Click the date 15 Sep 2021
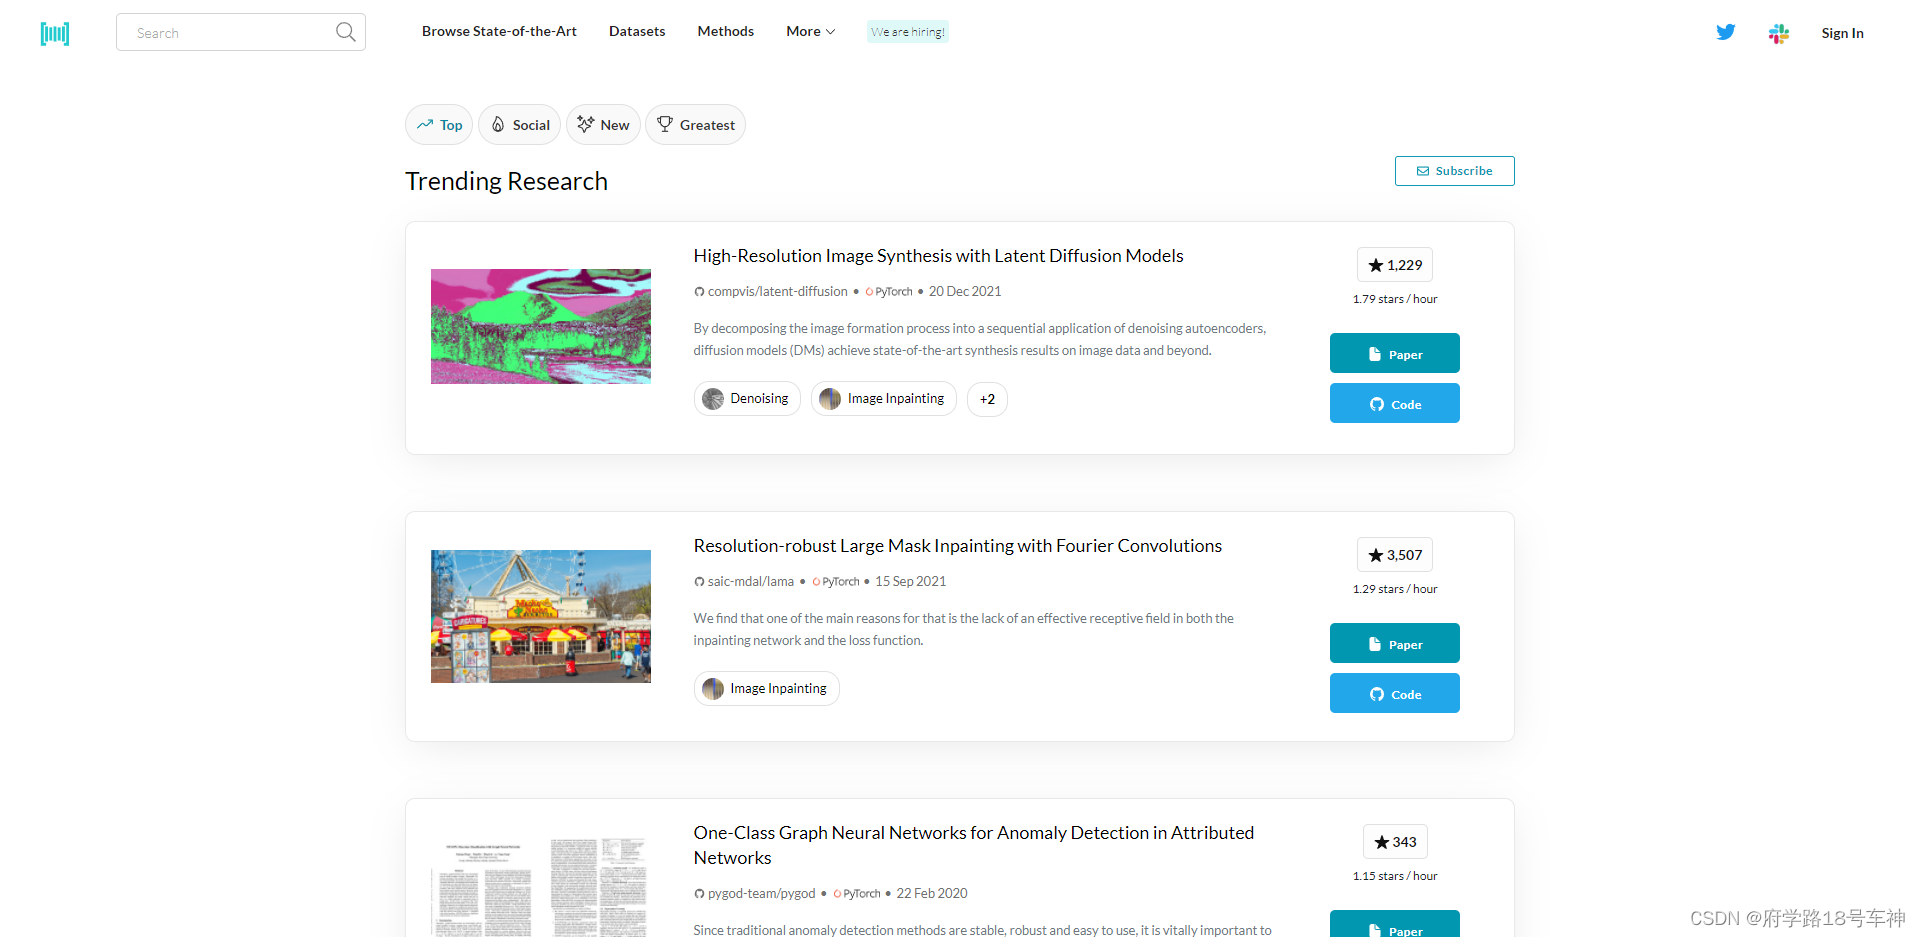This screenshot has height=937, width=1920. [911, 582]
